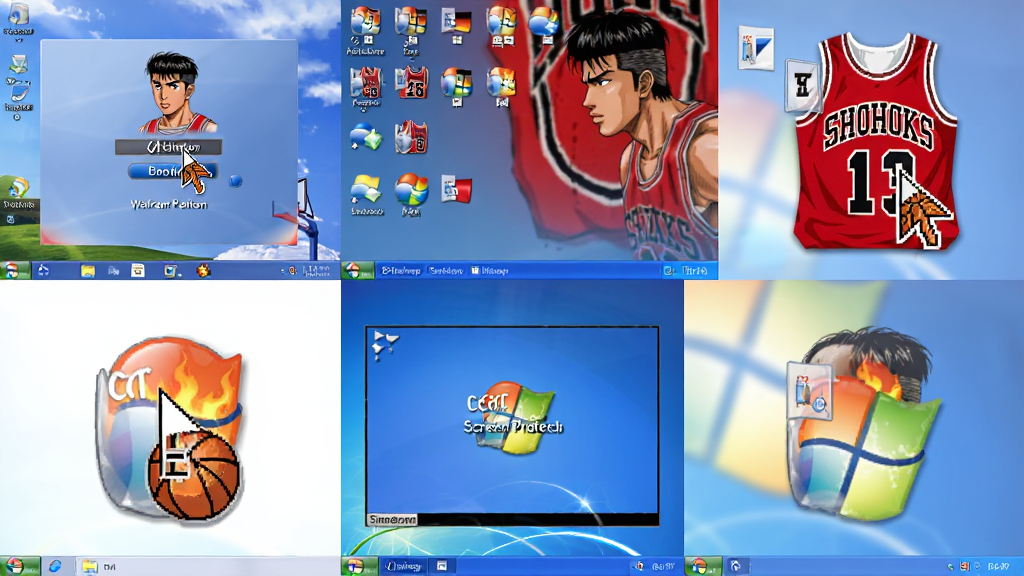
Task: Click the red tray icon in bottom-right taskbar
Action: (x=965, y=566)
